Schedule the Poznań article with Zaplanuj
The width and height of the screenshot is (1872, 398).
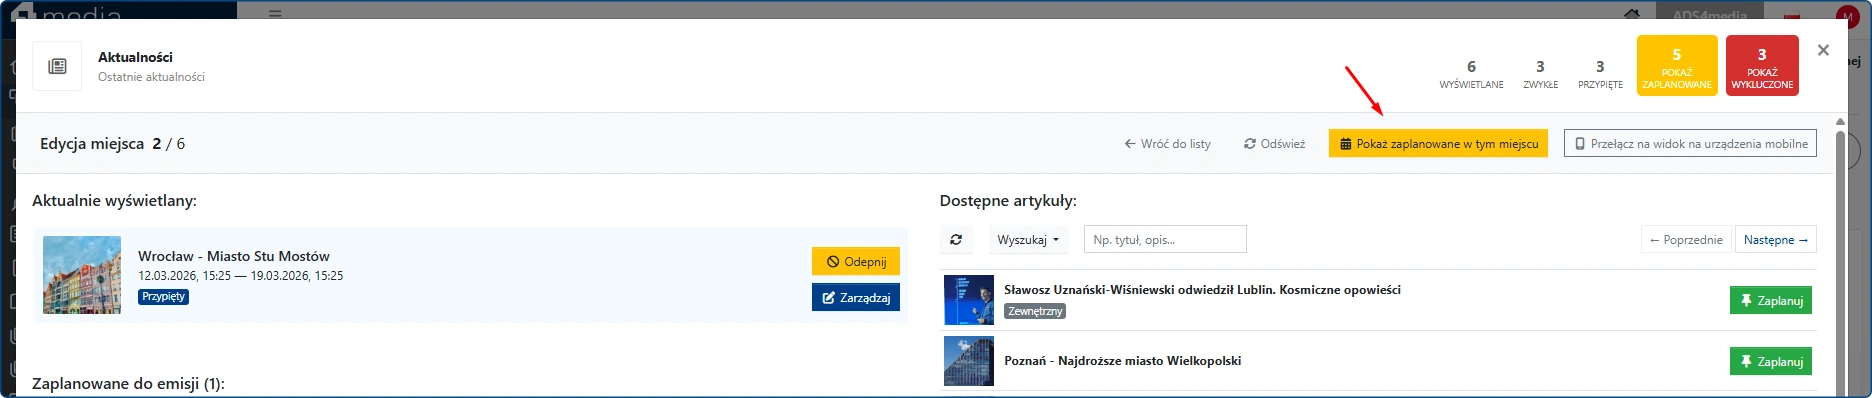pos(1771,362)
